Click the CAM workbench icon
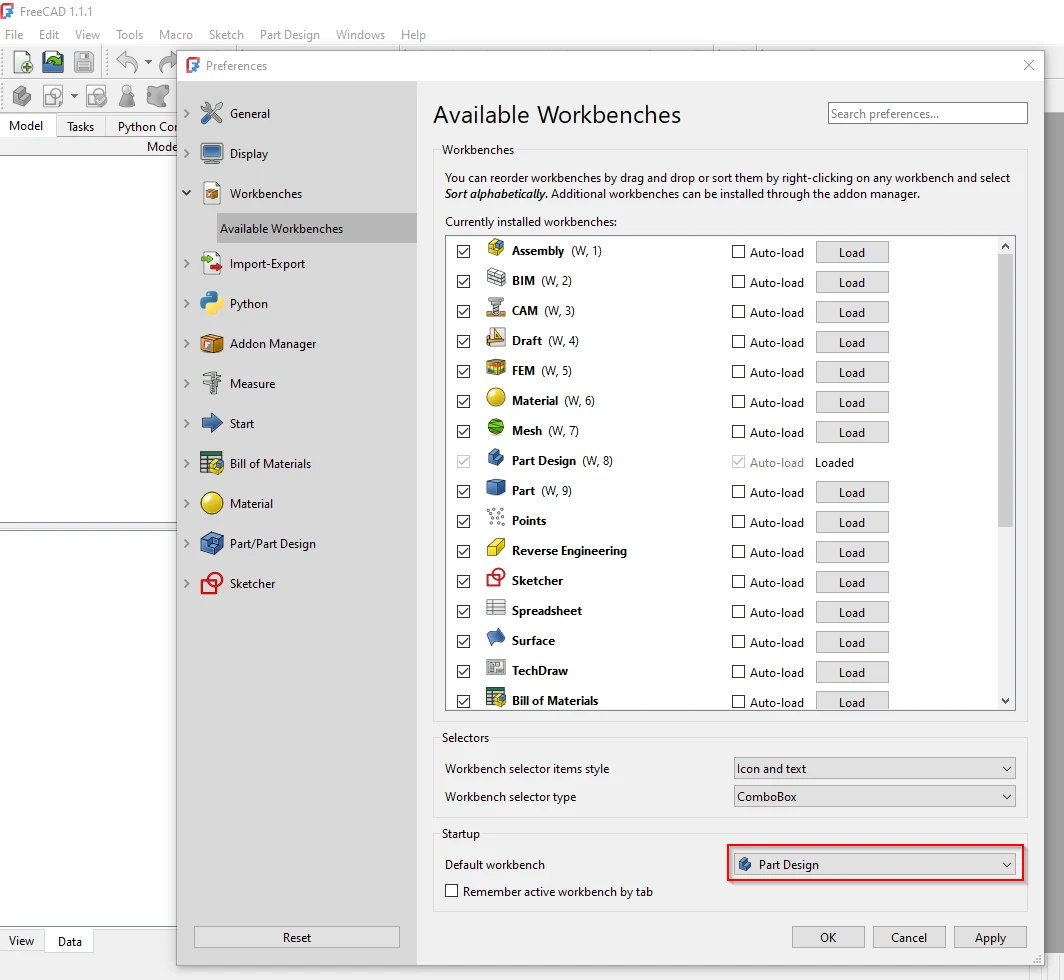The height and width of the screenshot is (980, 1064). click(x=496, y=308)
